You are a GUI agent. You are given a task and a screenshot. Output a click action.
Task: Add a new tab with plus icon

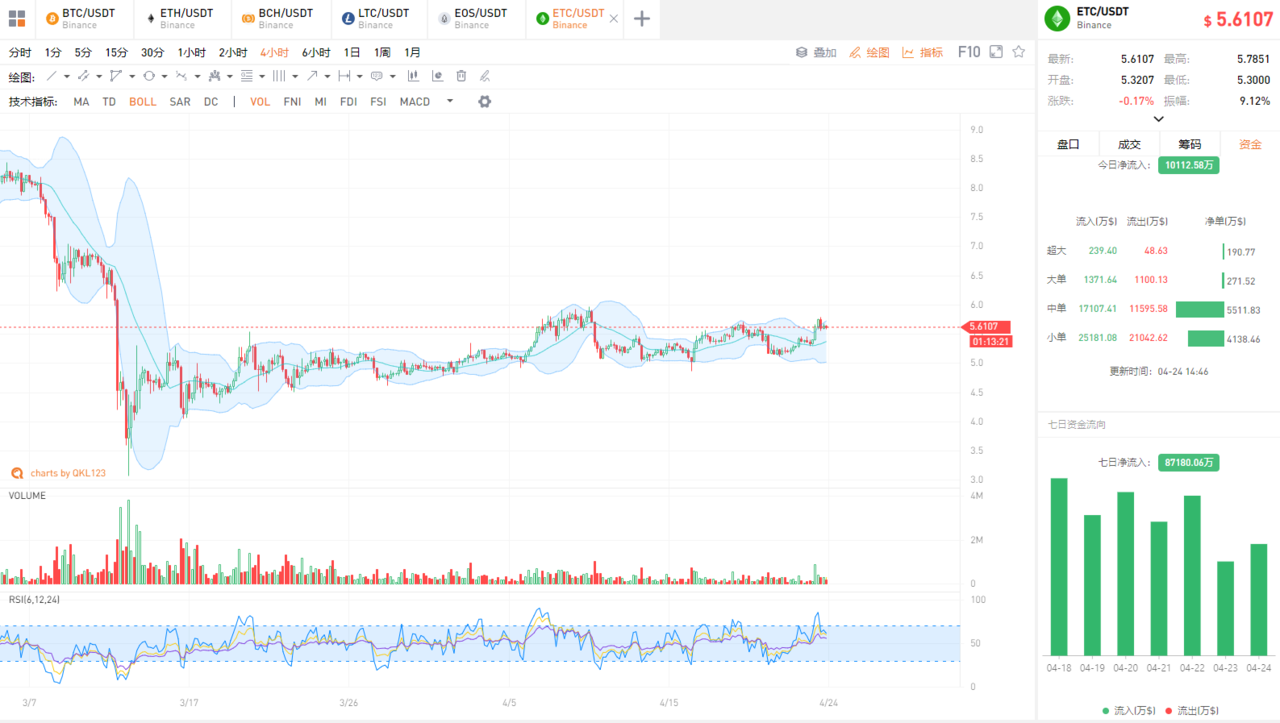[642, 18]
